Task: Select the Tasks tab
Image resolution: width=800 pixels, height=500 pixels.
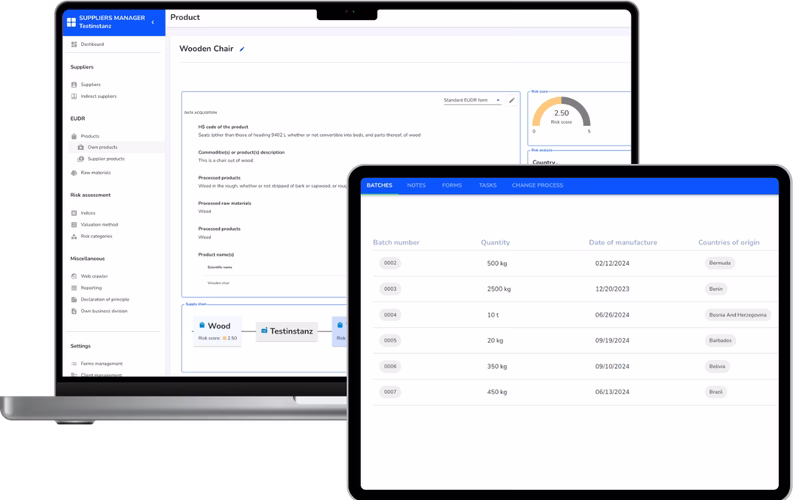Action: tap(487, 185)
